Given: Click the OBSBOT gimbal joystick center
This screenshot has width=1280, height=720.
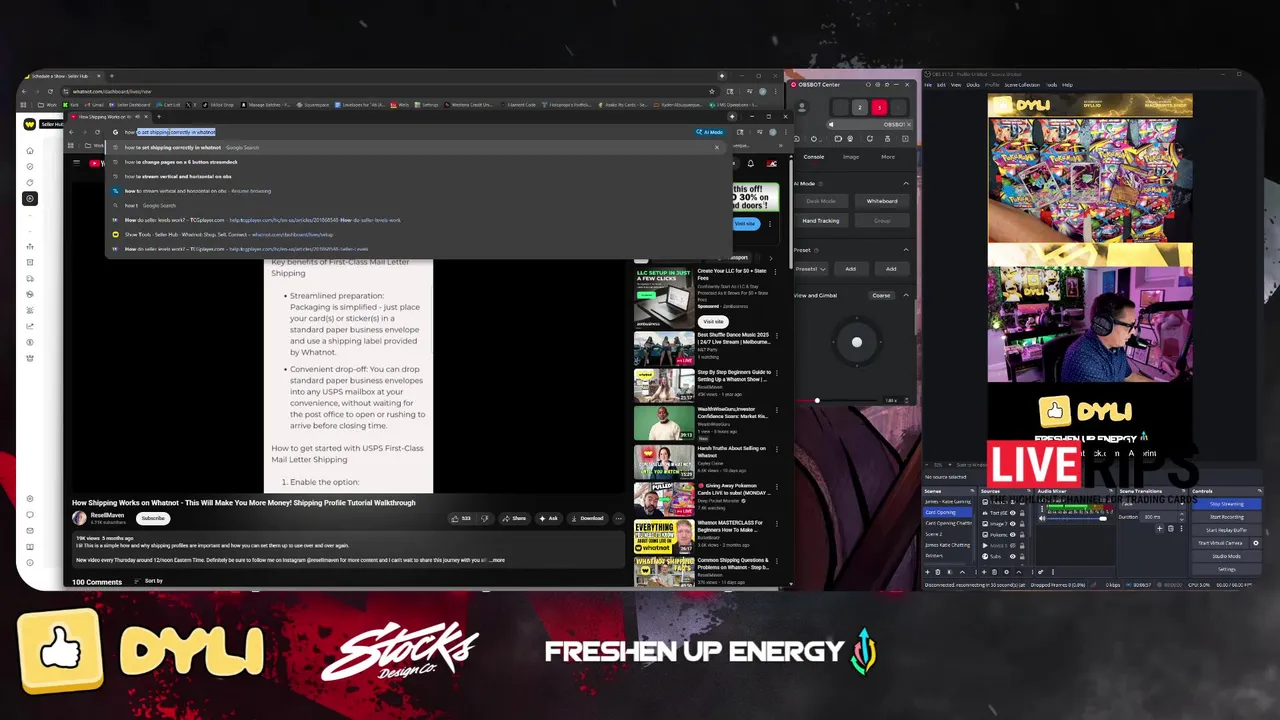Looking at the screenshot, I should coord(856,342).
